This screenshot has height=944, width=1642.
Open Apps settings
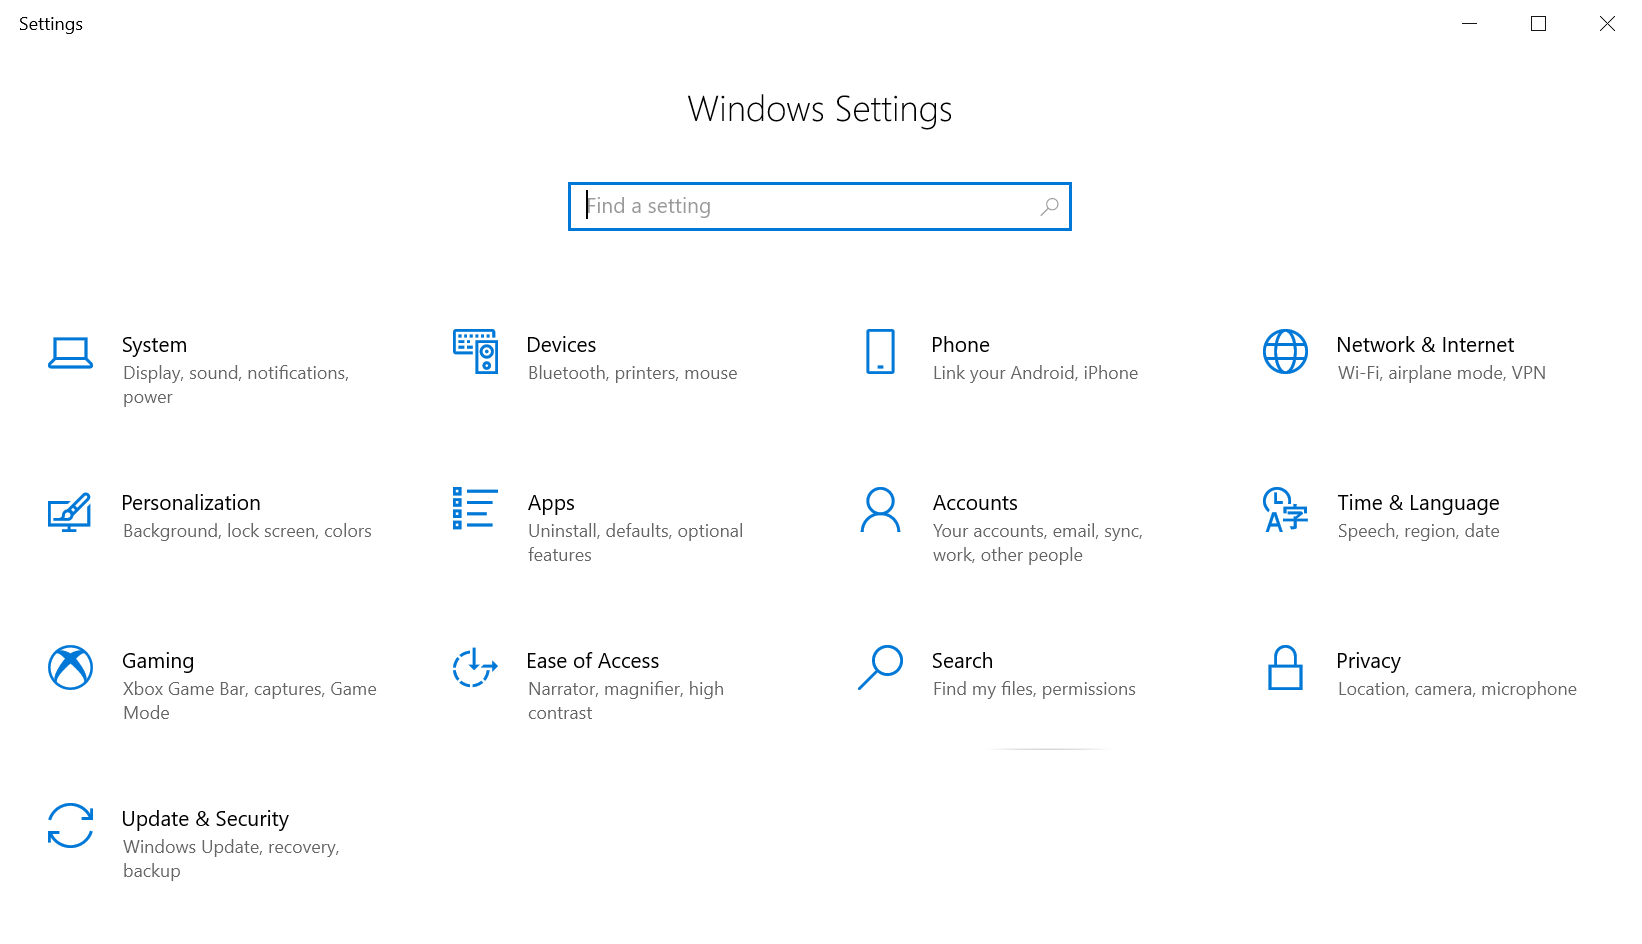point(551,502)
